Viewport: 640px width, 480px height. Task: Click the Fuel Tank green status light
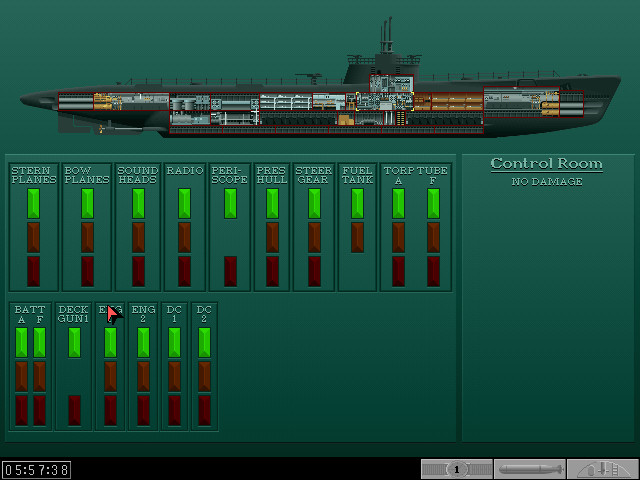[357, 203]
